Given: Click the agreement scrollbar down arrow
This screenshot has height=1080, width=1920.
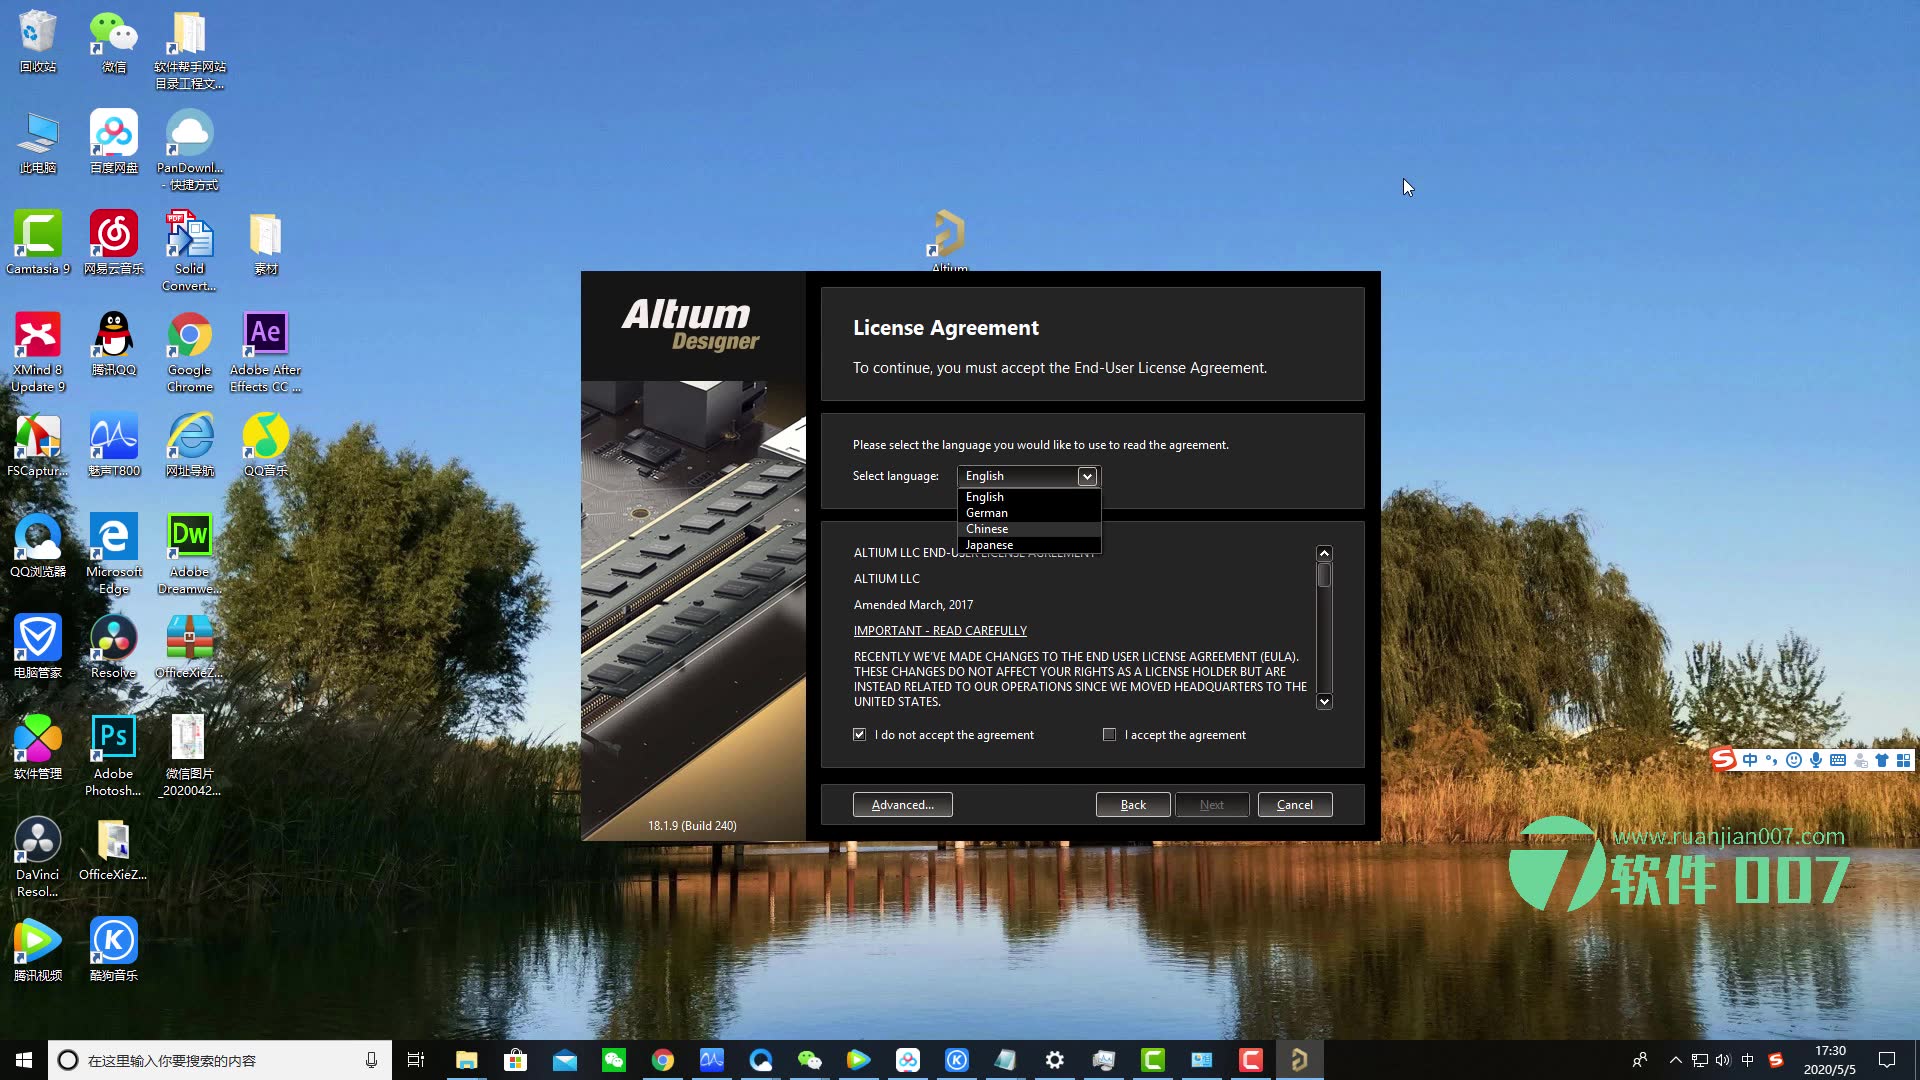Looking at the screenshot, I should (x=1324, y=702).
